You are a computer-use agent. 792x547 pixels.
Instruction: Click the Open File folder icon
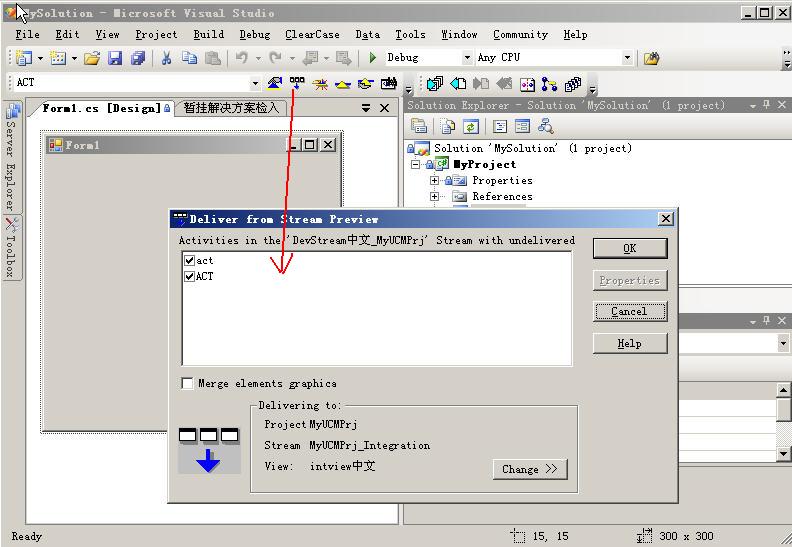click(x=92, y=58)
